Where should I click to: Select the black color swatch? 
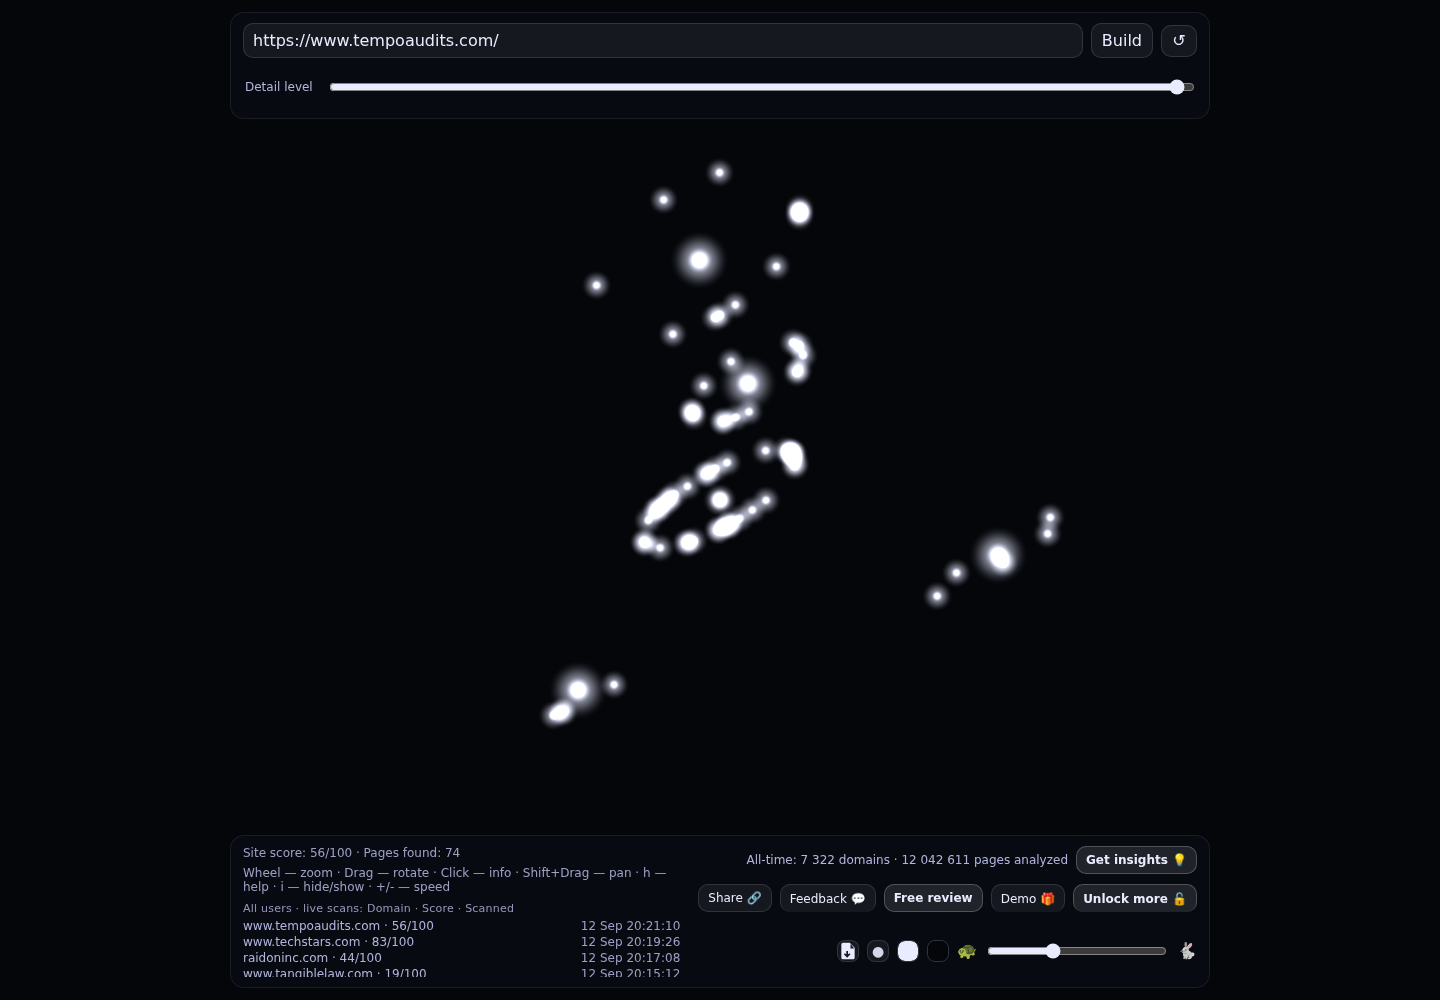[x=938, y=951]
